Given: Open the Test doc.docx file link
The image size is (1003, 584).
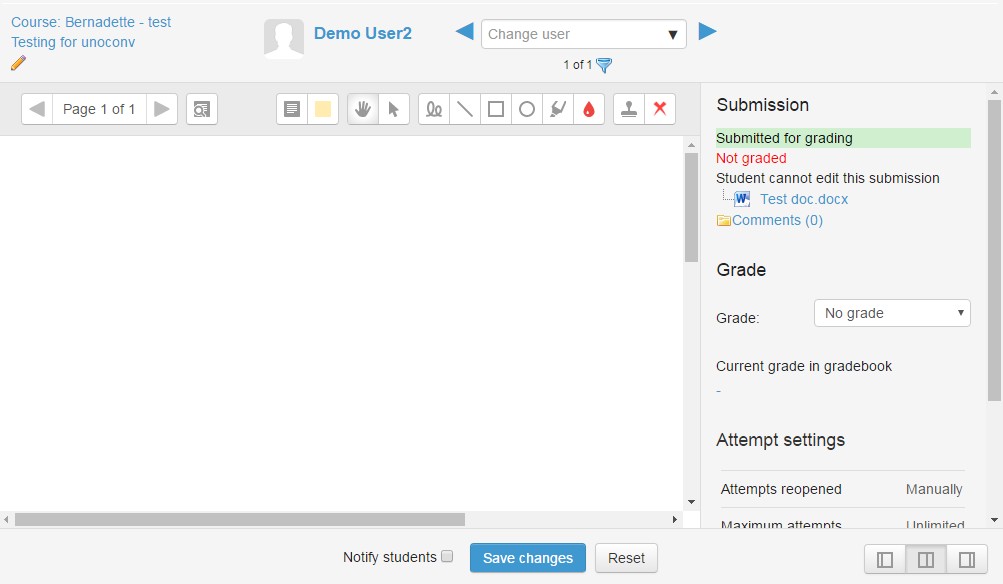Looking at the screenshot, I should [803, 199].
